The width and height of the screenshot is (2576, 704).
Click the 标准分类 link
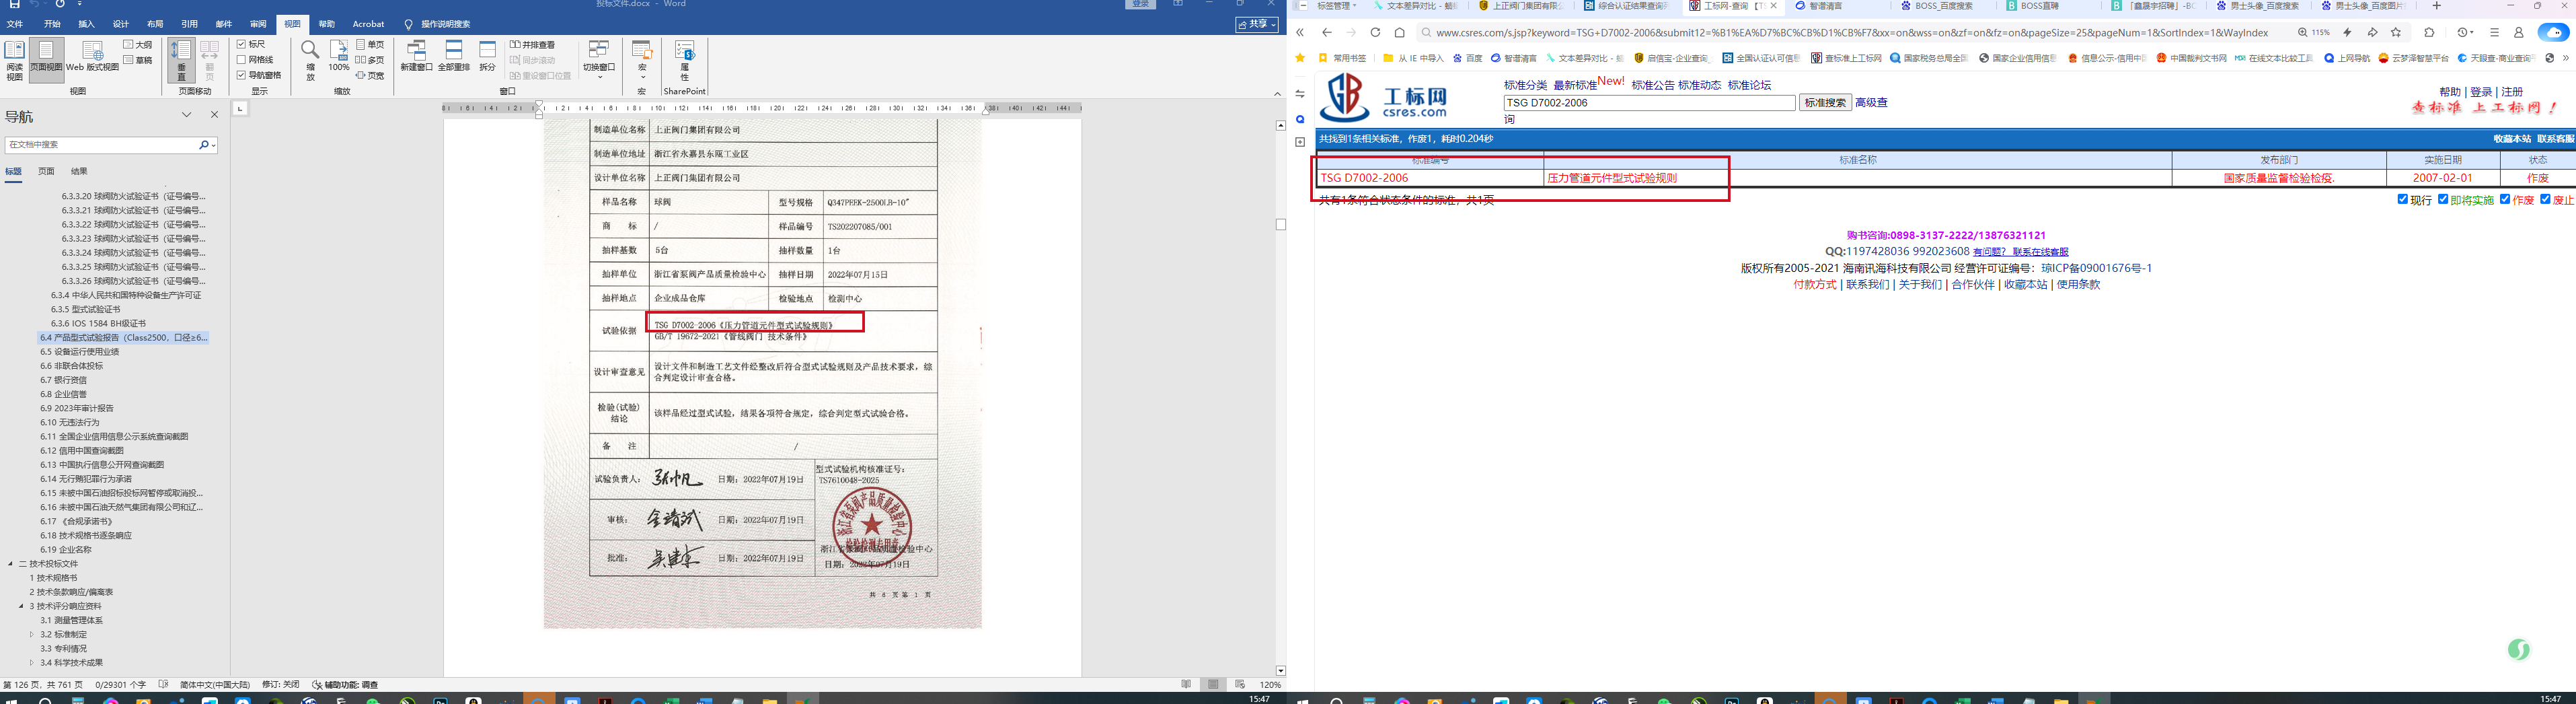(x=1525, y=85)
